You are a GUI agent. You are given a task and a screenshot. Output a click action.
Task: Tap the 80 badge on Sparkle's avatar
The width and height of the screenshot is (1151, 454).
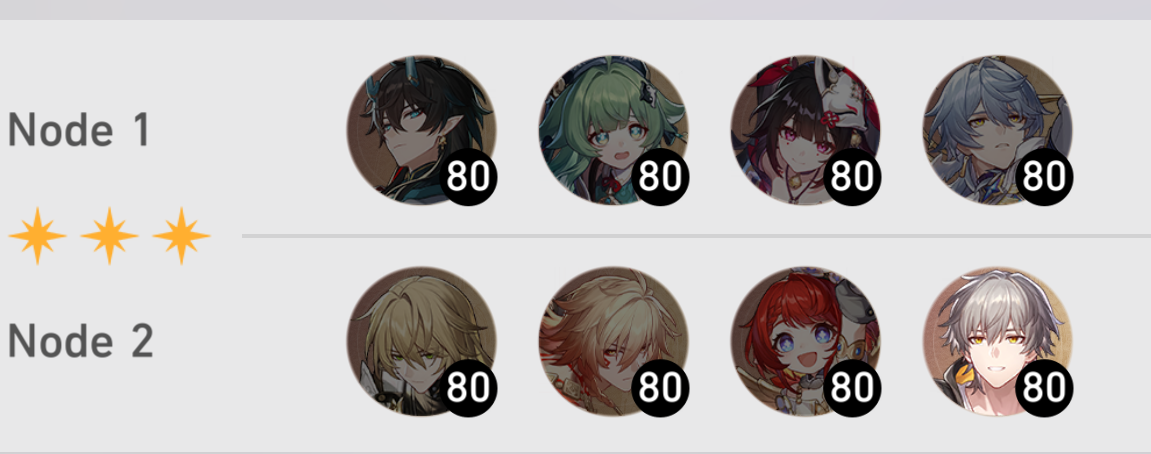coord(852,176)
